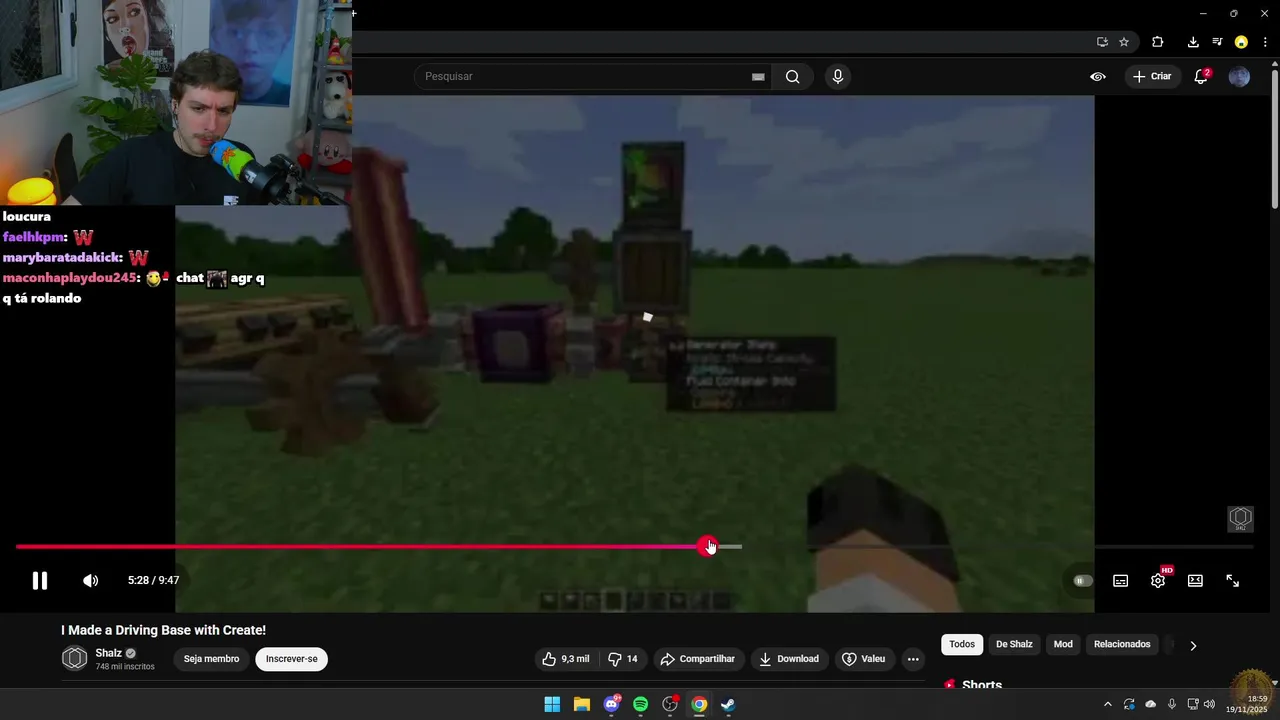This screenshot has height=720, width=1280.
Task: Show more filter chips with the right arrow
Action: click(x=1193, y=645)
